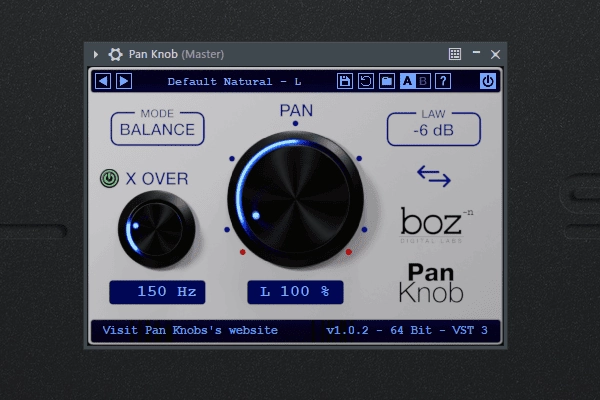Click the L 100 % pan value field
Image resolution: width=600 pixels, height=400 pixels.
pyautogui.click(x=295, y=292)
